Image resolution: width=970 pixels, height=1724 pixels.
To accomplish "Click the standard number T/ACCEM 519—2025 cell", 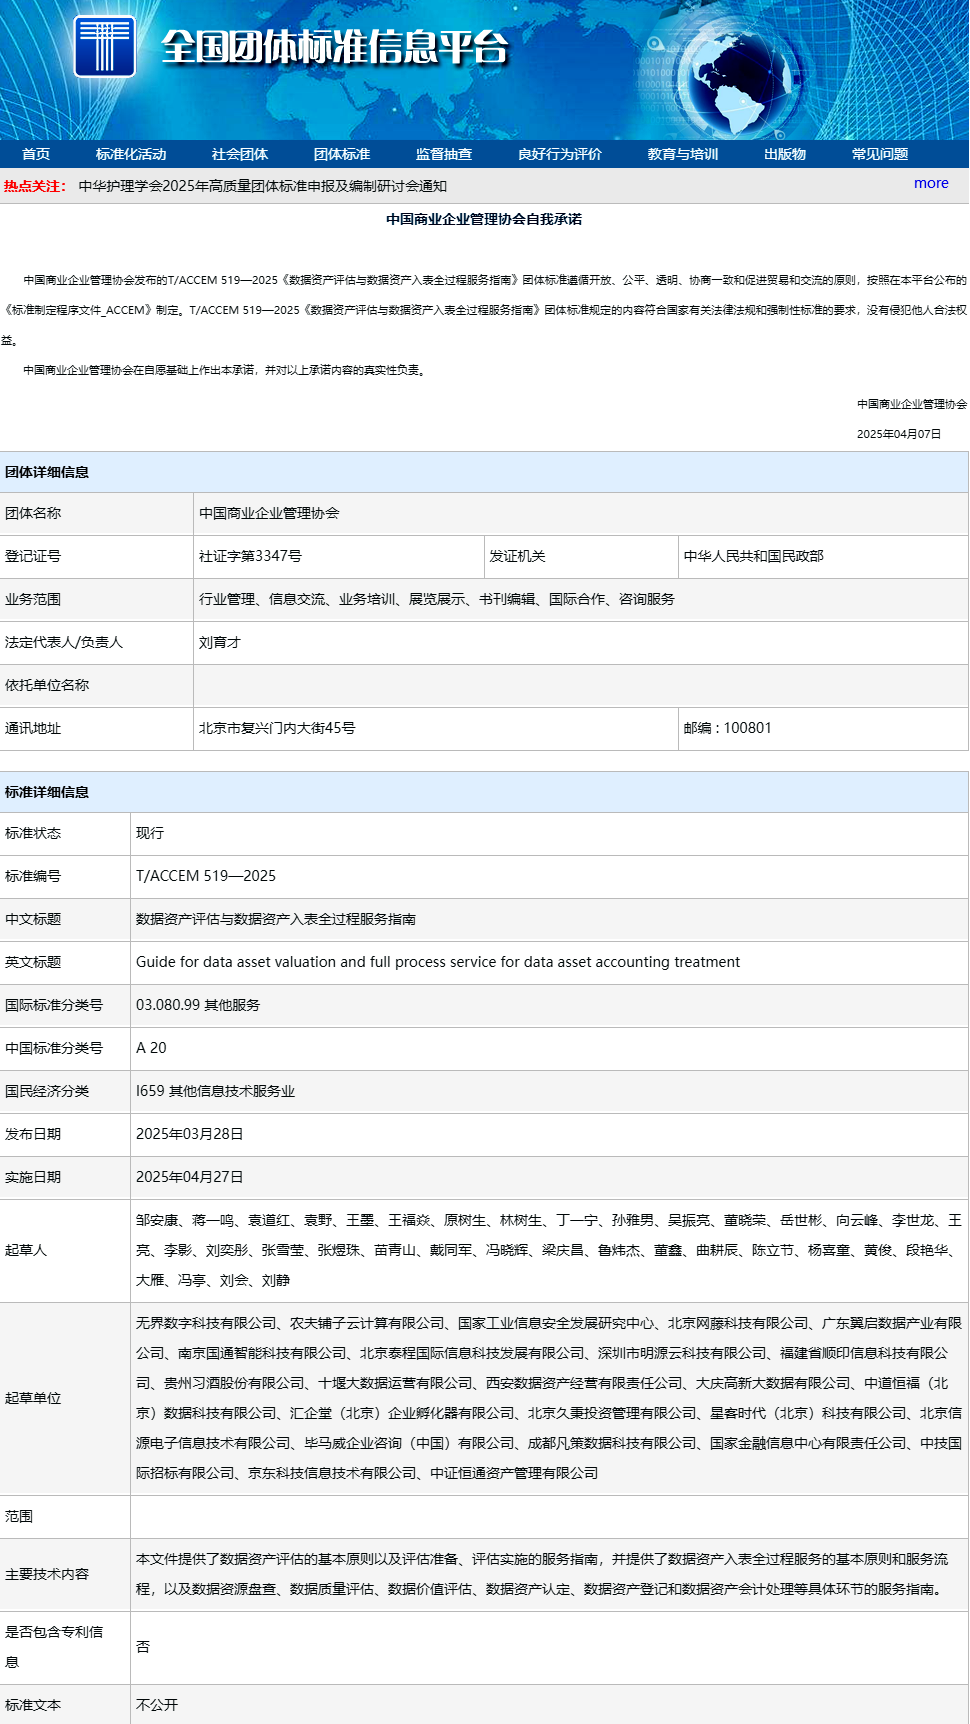I will [x=206, y=876].
